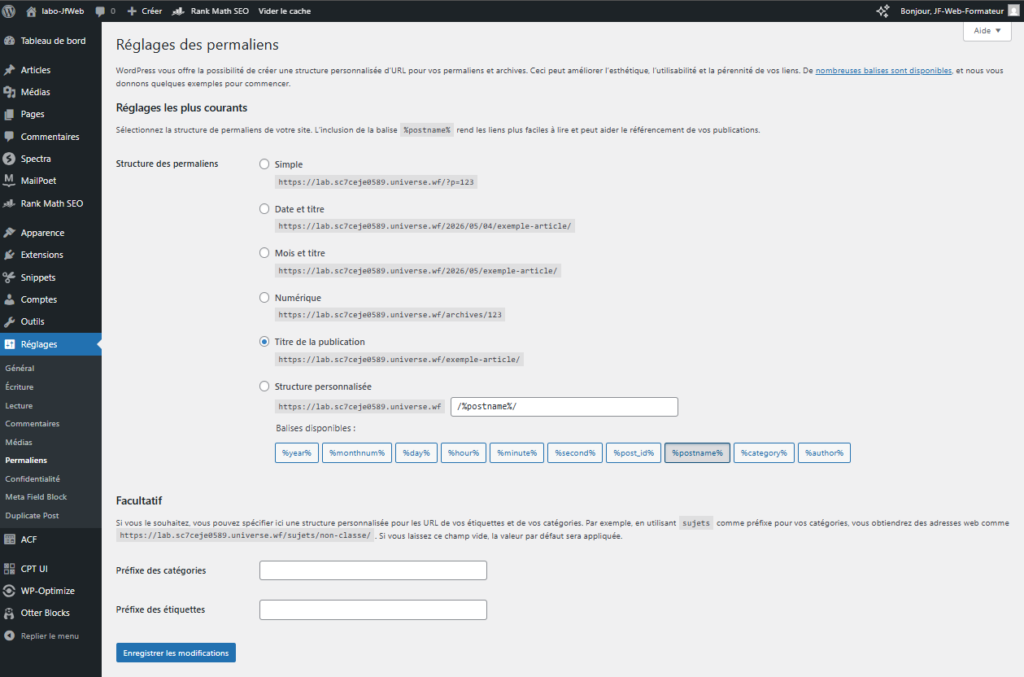Click the Rank Math SEO sidebar icon
Screen dimensions: 1024x677
click(x=9, y=204)
